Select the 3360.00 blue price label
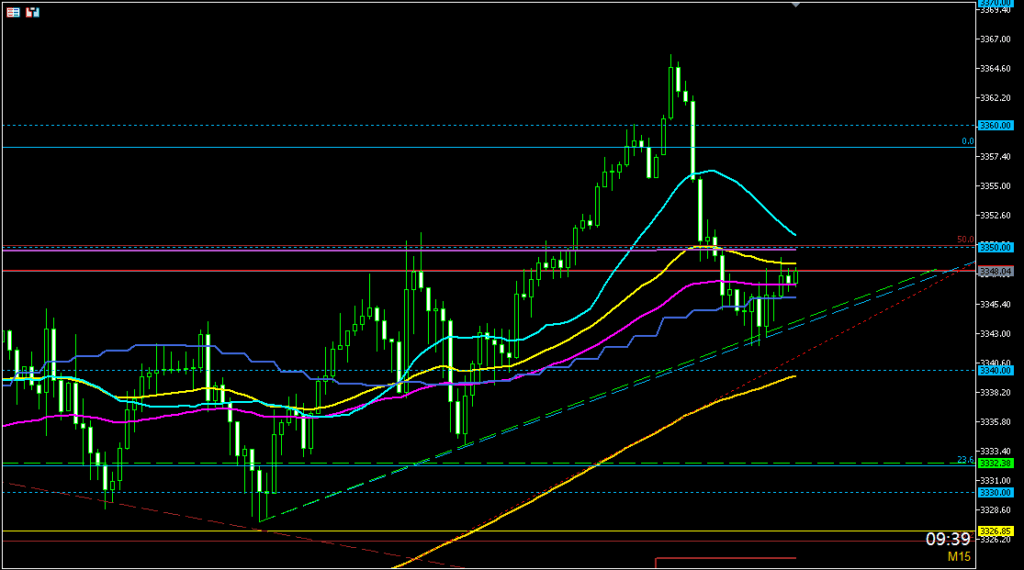This screenshot has height=570, width=1024. pyautogui.click(x=995, y=125)
